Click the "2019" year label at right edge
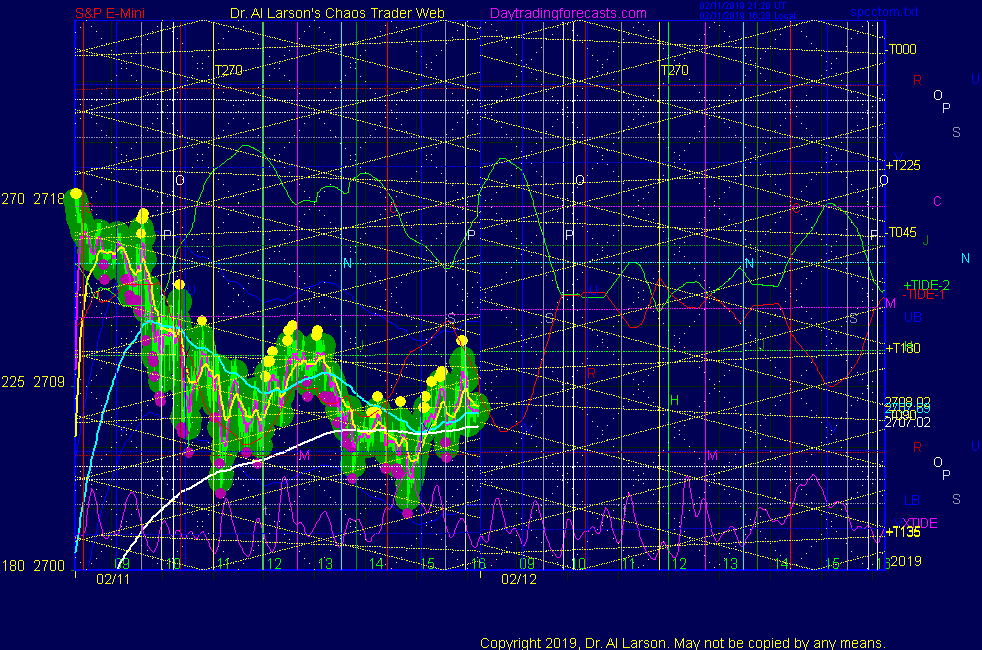The width and height of the screenshot is (982, 650). point(906,561)
